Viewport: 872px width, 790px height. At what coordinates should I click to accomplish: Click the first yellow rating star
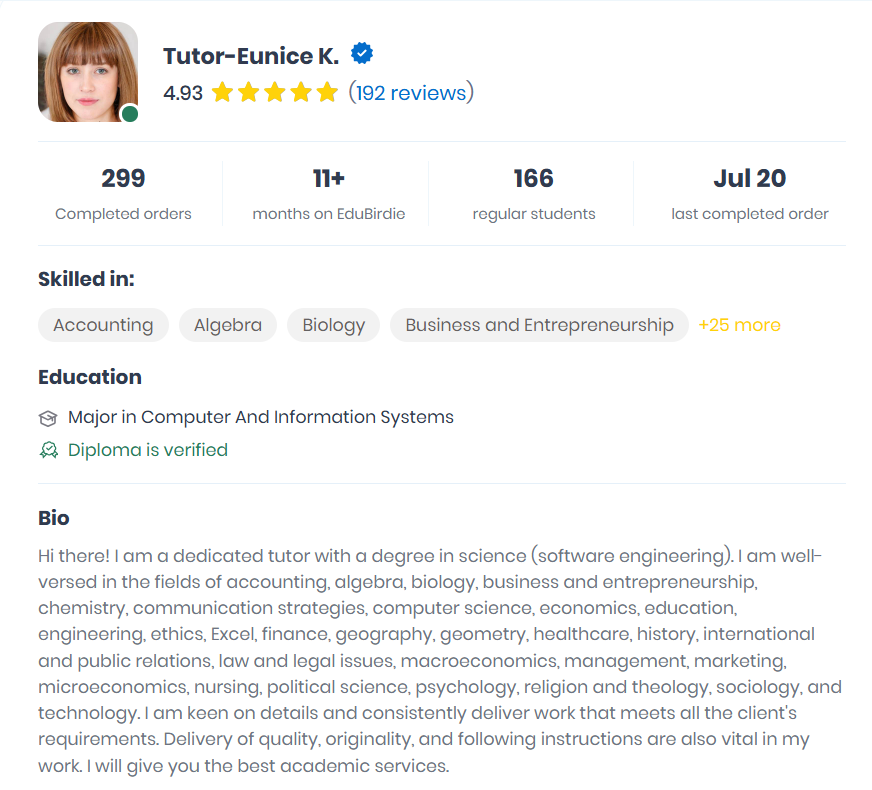pyautogui.click(x=222, y=92)
